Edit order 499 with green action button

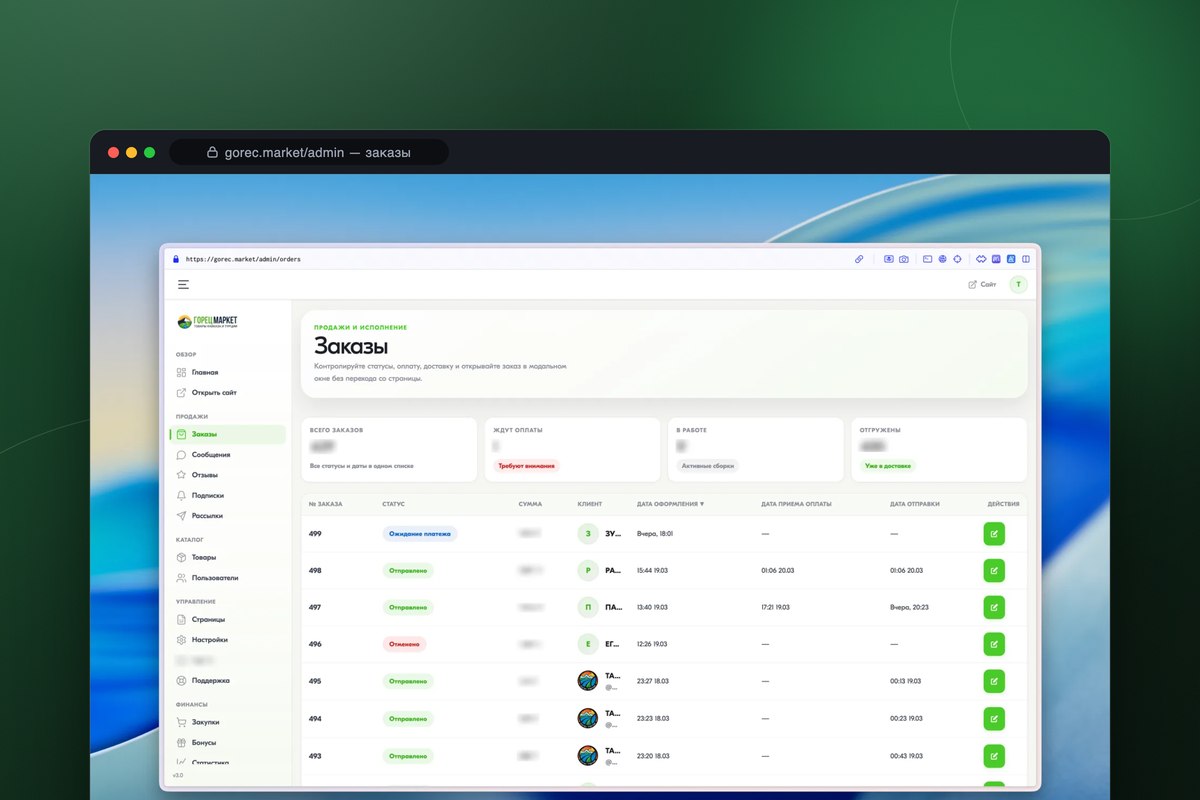click(994, 534)
